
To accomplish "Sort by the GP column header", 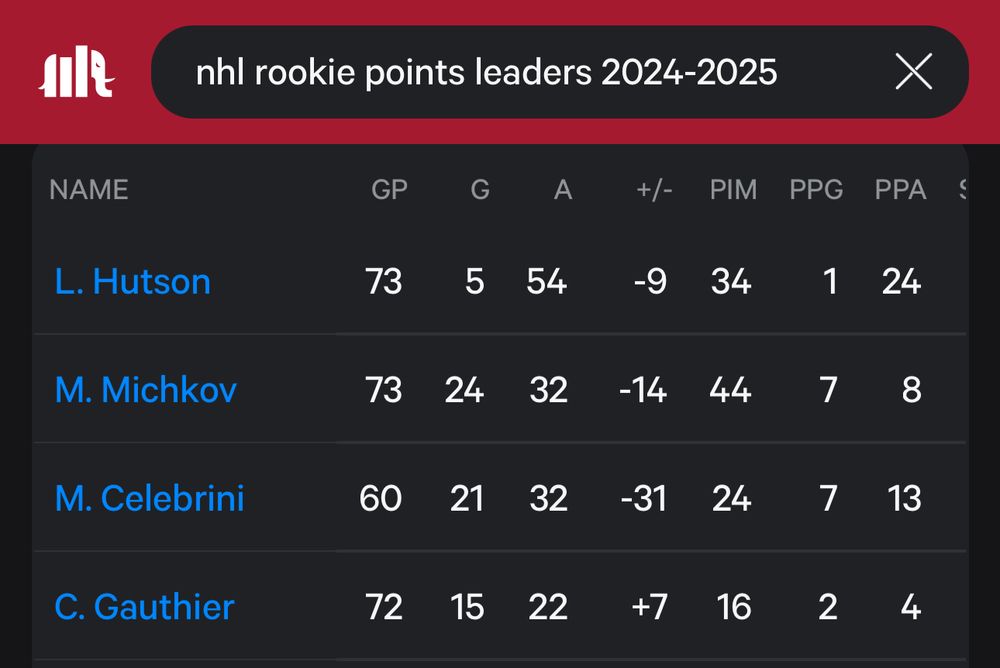I will tap(389, 189).
